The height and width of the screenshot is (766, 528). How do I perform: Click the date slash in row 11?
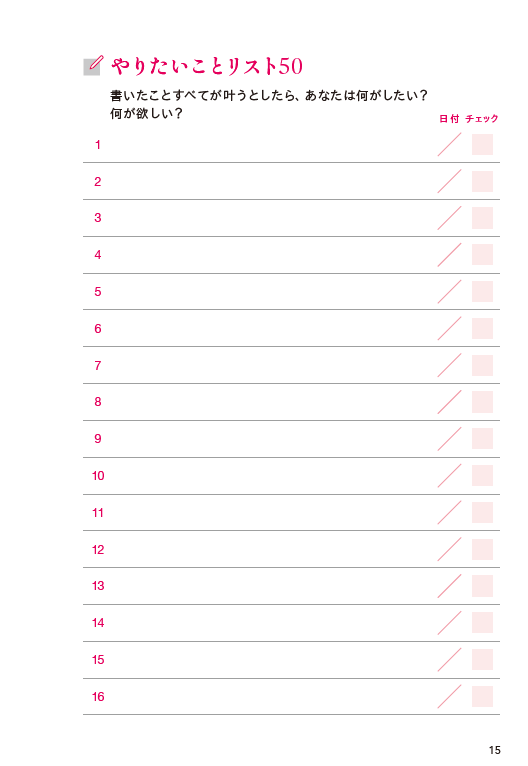coord(449,512)
